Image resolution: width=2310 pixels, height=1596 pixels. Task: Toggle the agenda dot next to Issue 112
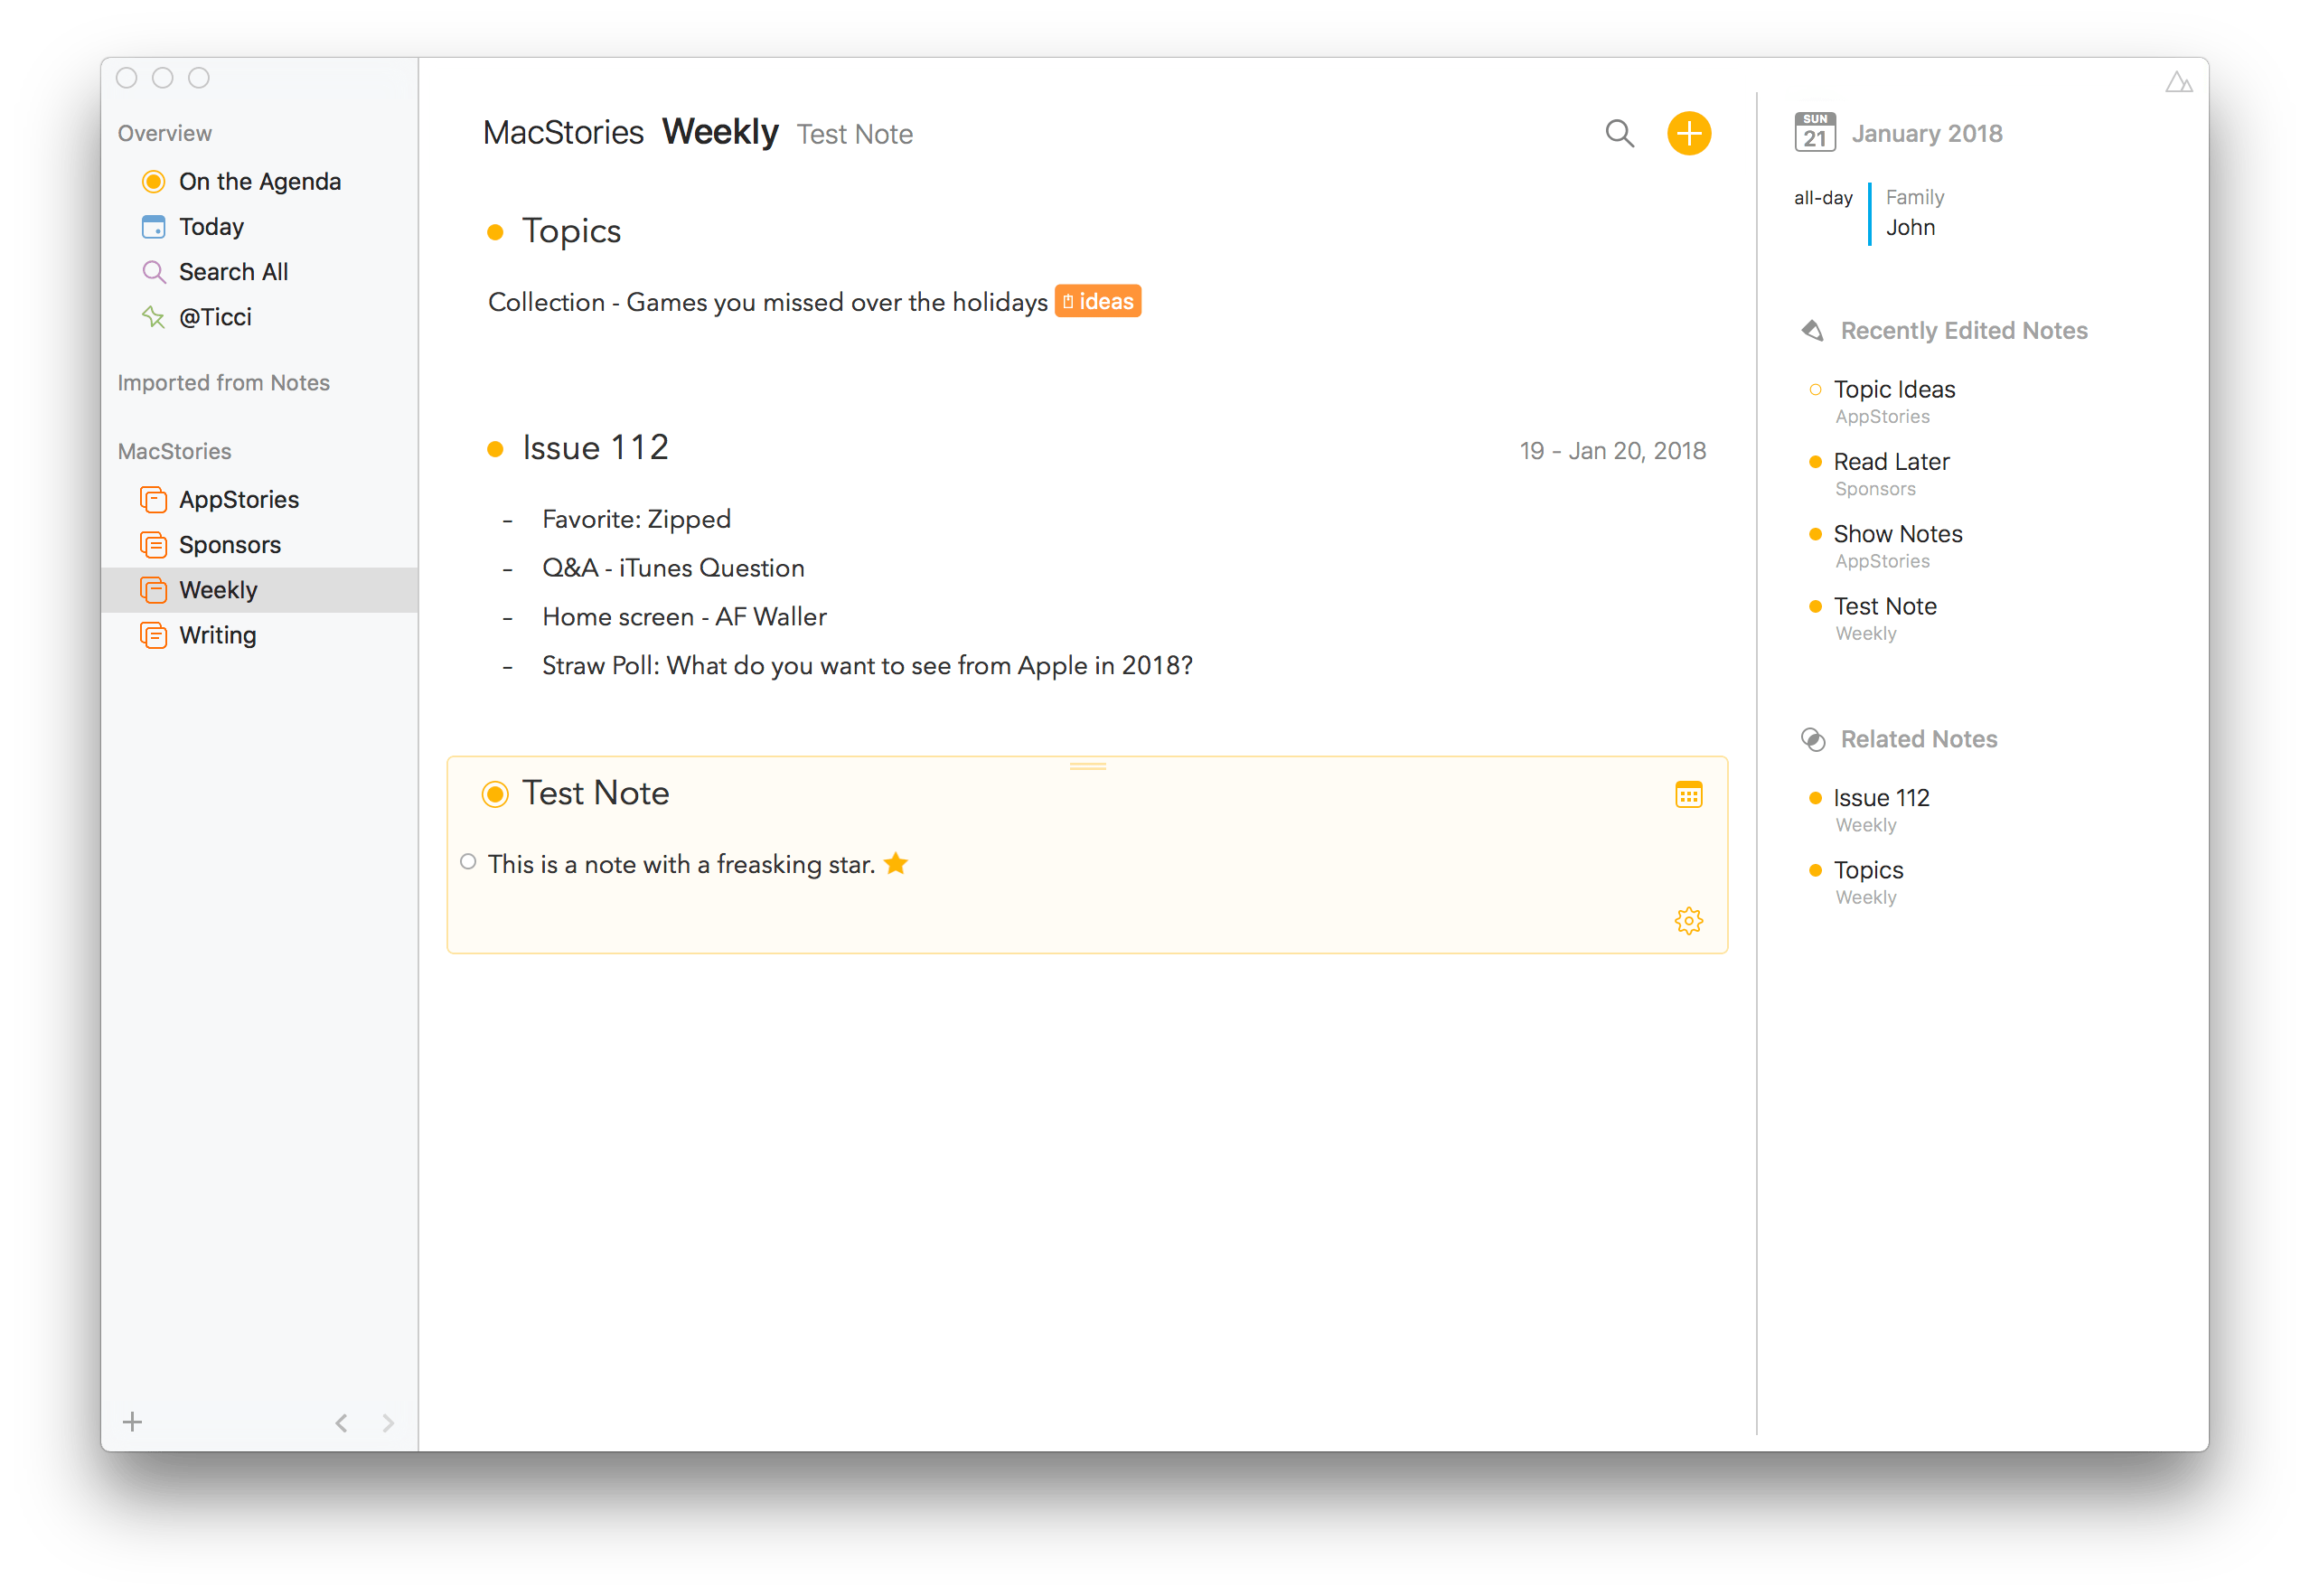click(495, 449)
